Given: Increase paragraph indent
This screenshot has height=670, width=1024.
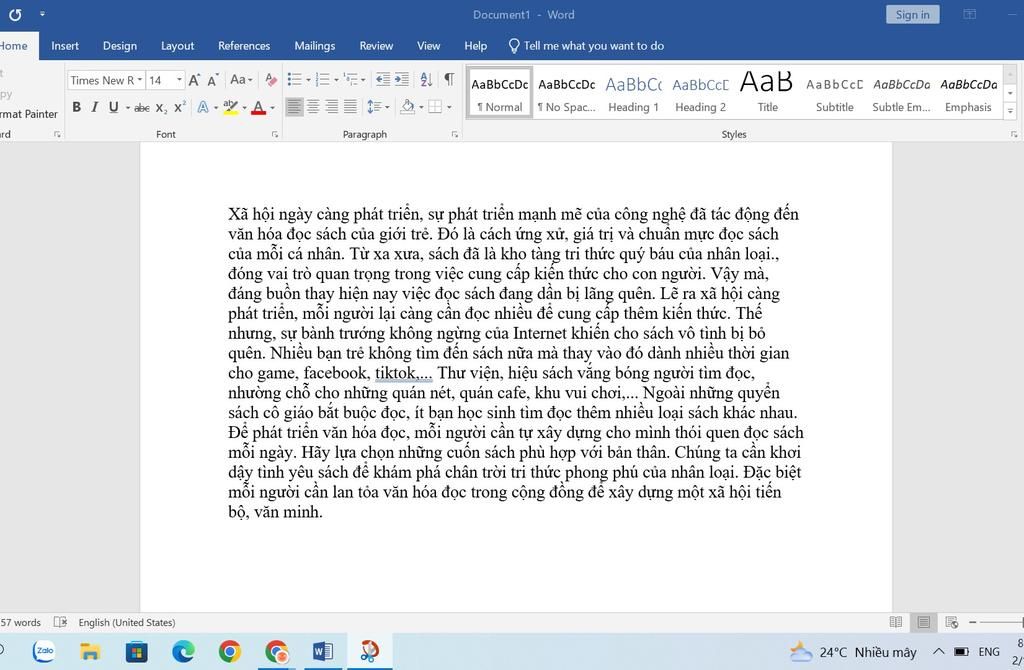Looking at the screenshot, I should [x=402, y=80].
